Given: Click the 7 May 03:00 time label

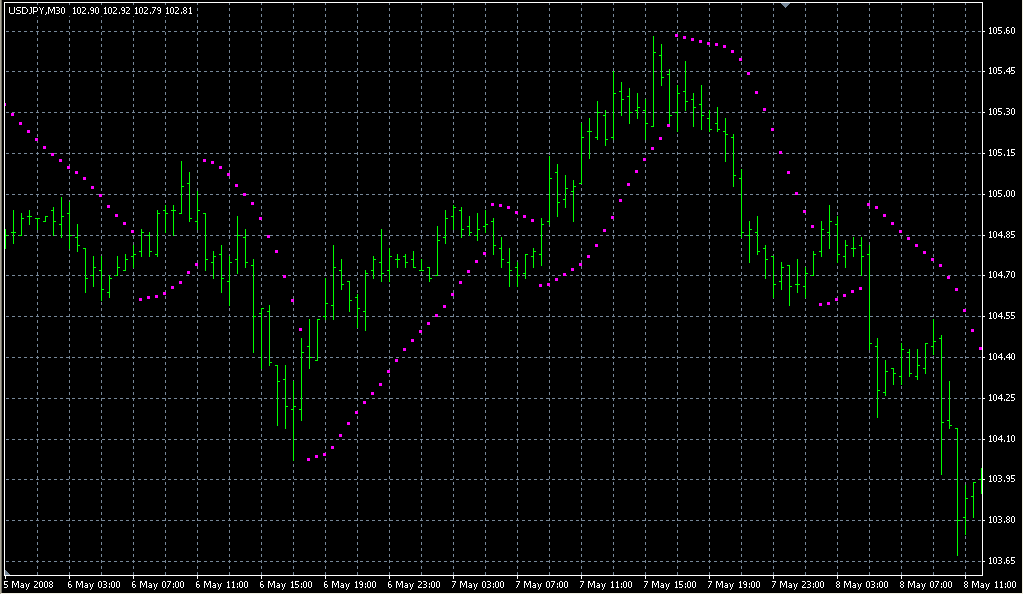Looking at the screenshot, I should 478,584.
